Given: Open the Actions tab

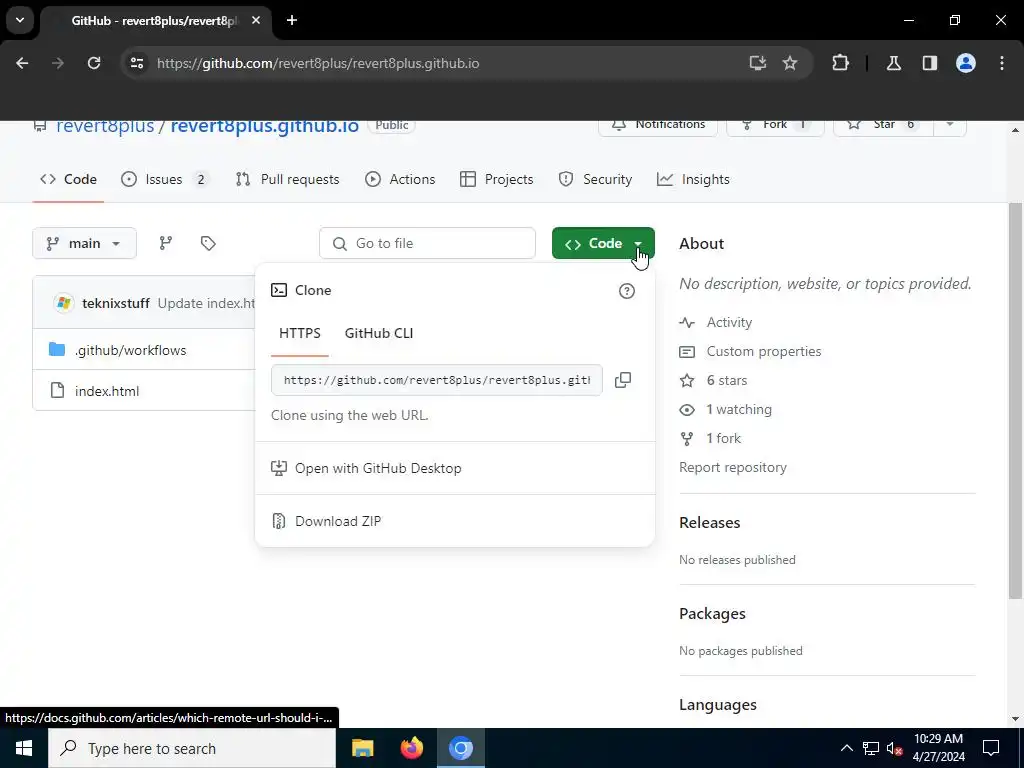Looking at the screenshot, I should coord(400,180).
